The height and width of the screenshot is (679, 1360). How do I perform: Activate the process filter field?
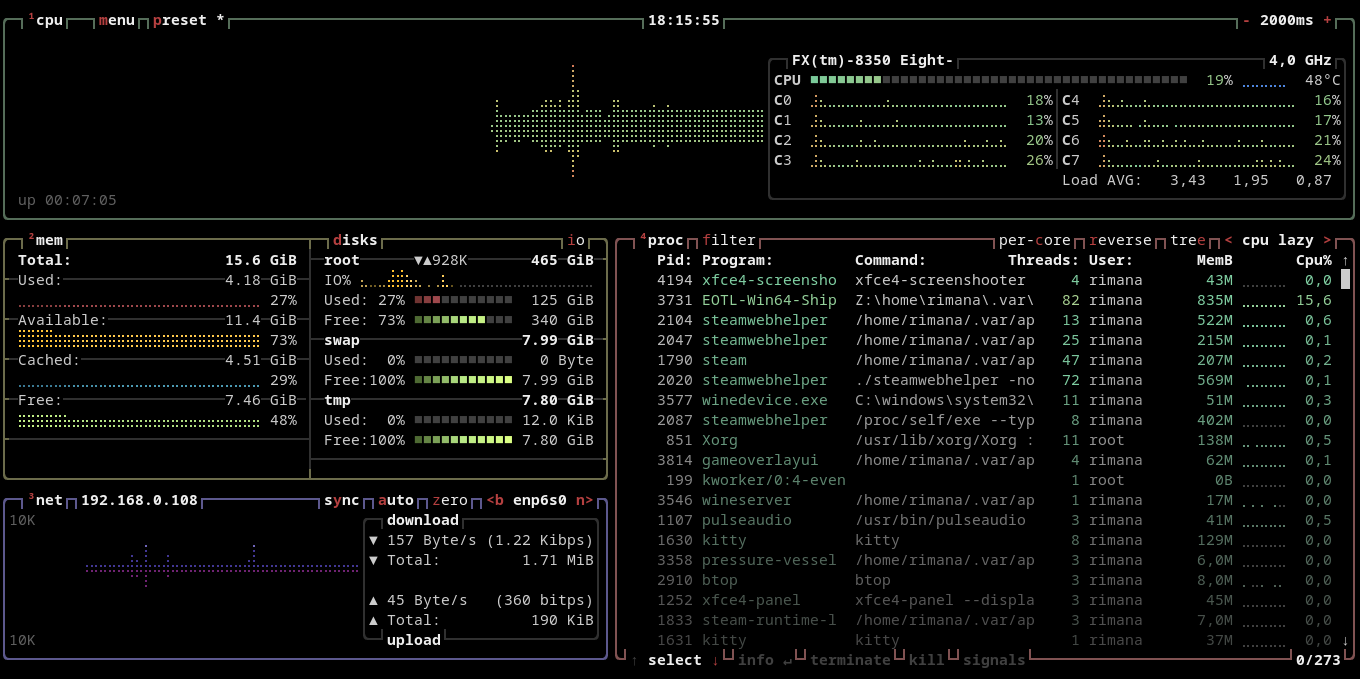click(x=729, y=240)
